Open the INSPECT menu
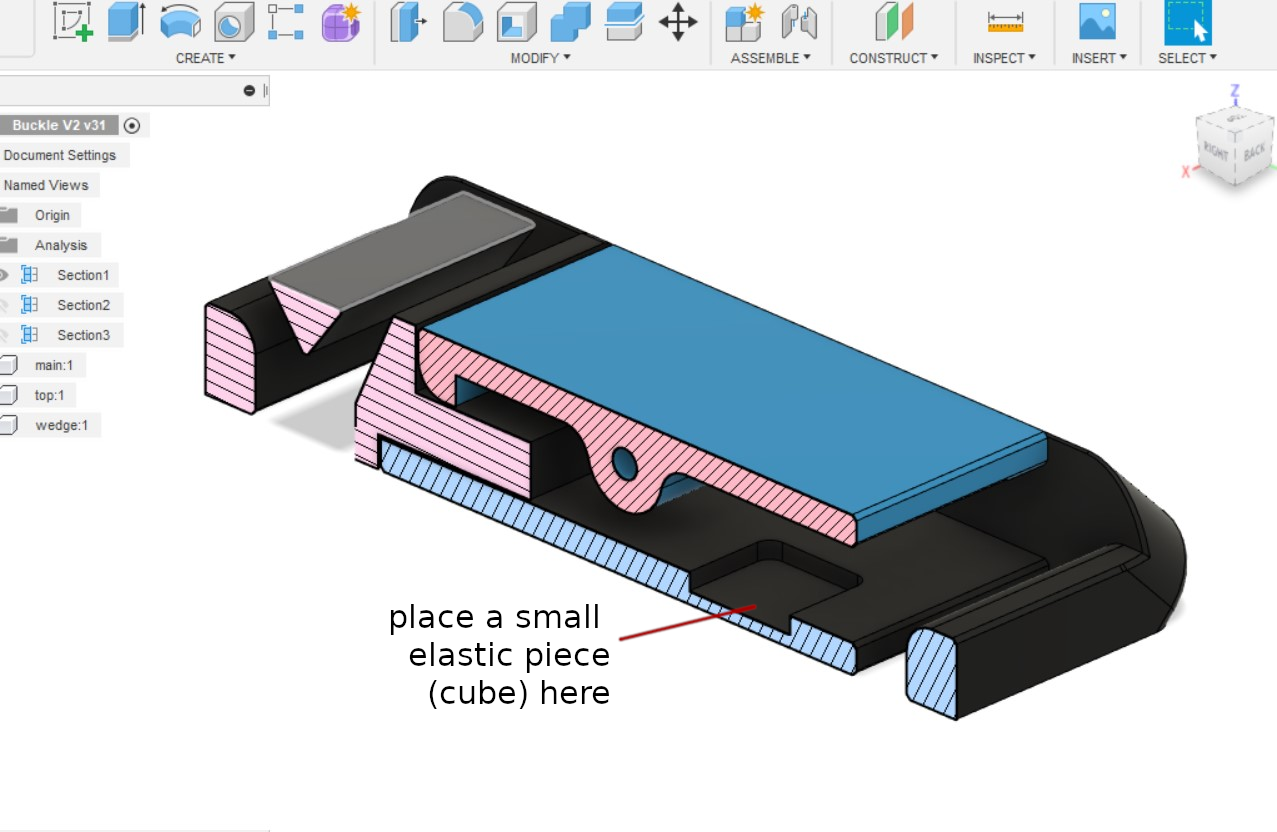The image size is (1277, 832). point(1004,58)
